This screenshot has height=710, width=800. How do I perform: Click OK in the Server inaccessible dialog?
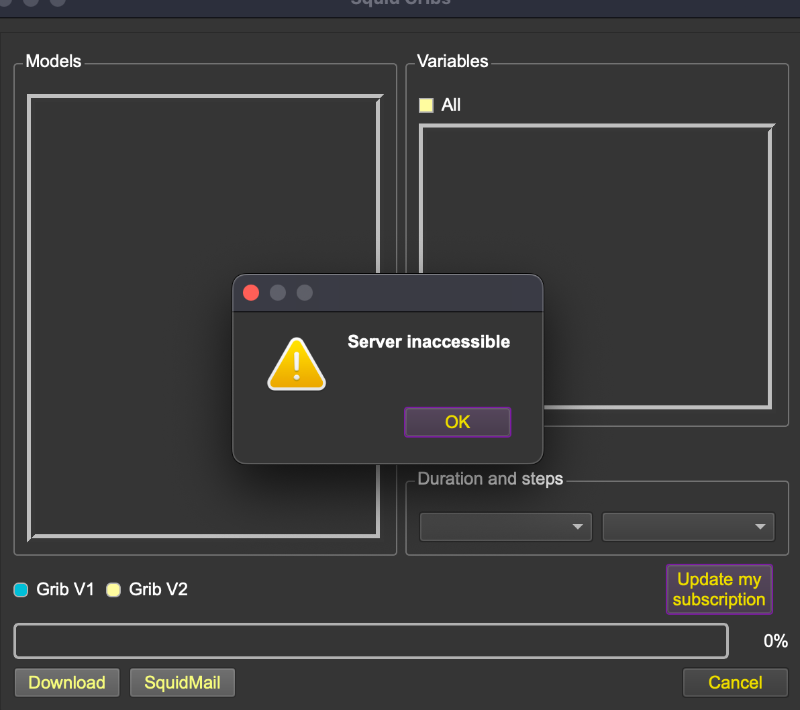(457, 422)
